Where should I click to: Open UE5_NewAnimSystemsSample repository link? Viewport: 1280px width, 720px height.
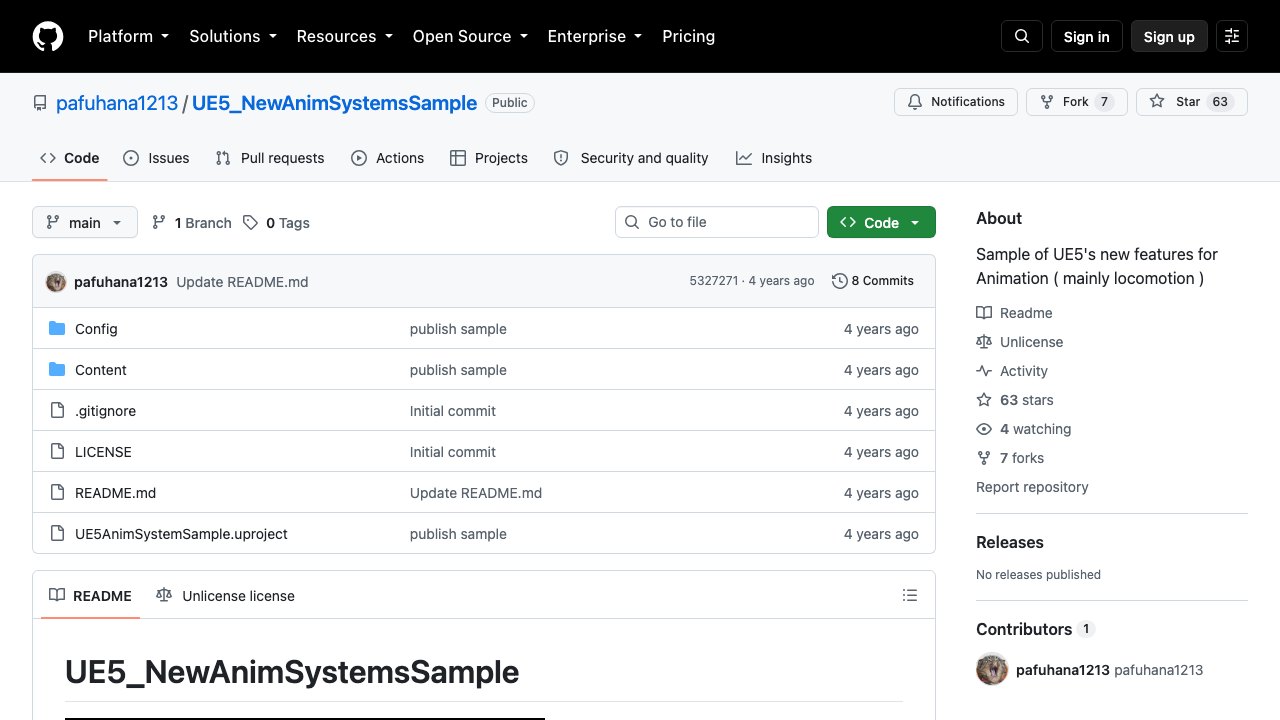coord(334,103)
